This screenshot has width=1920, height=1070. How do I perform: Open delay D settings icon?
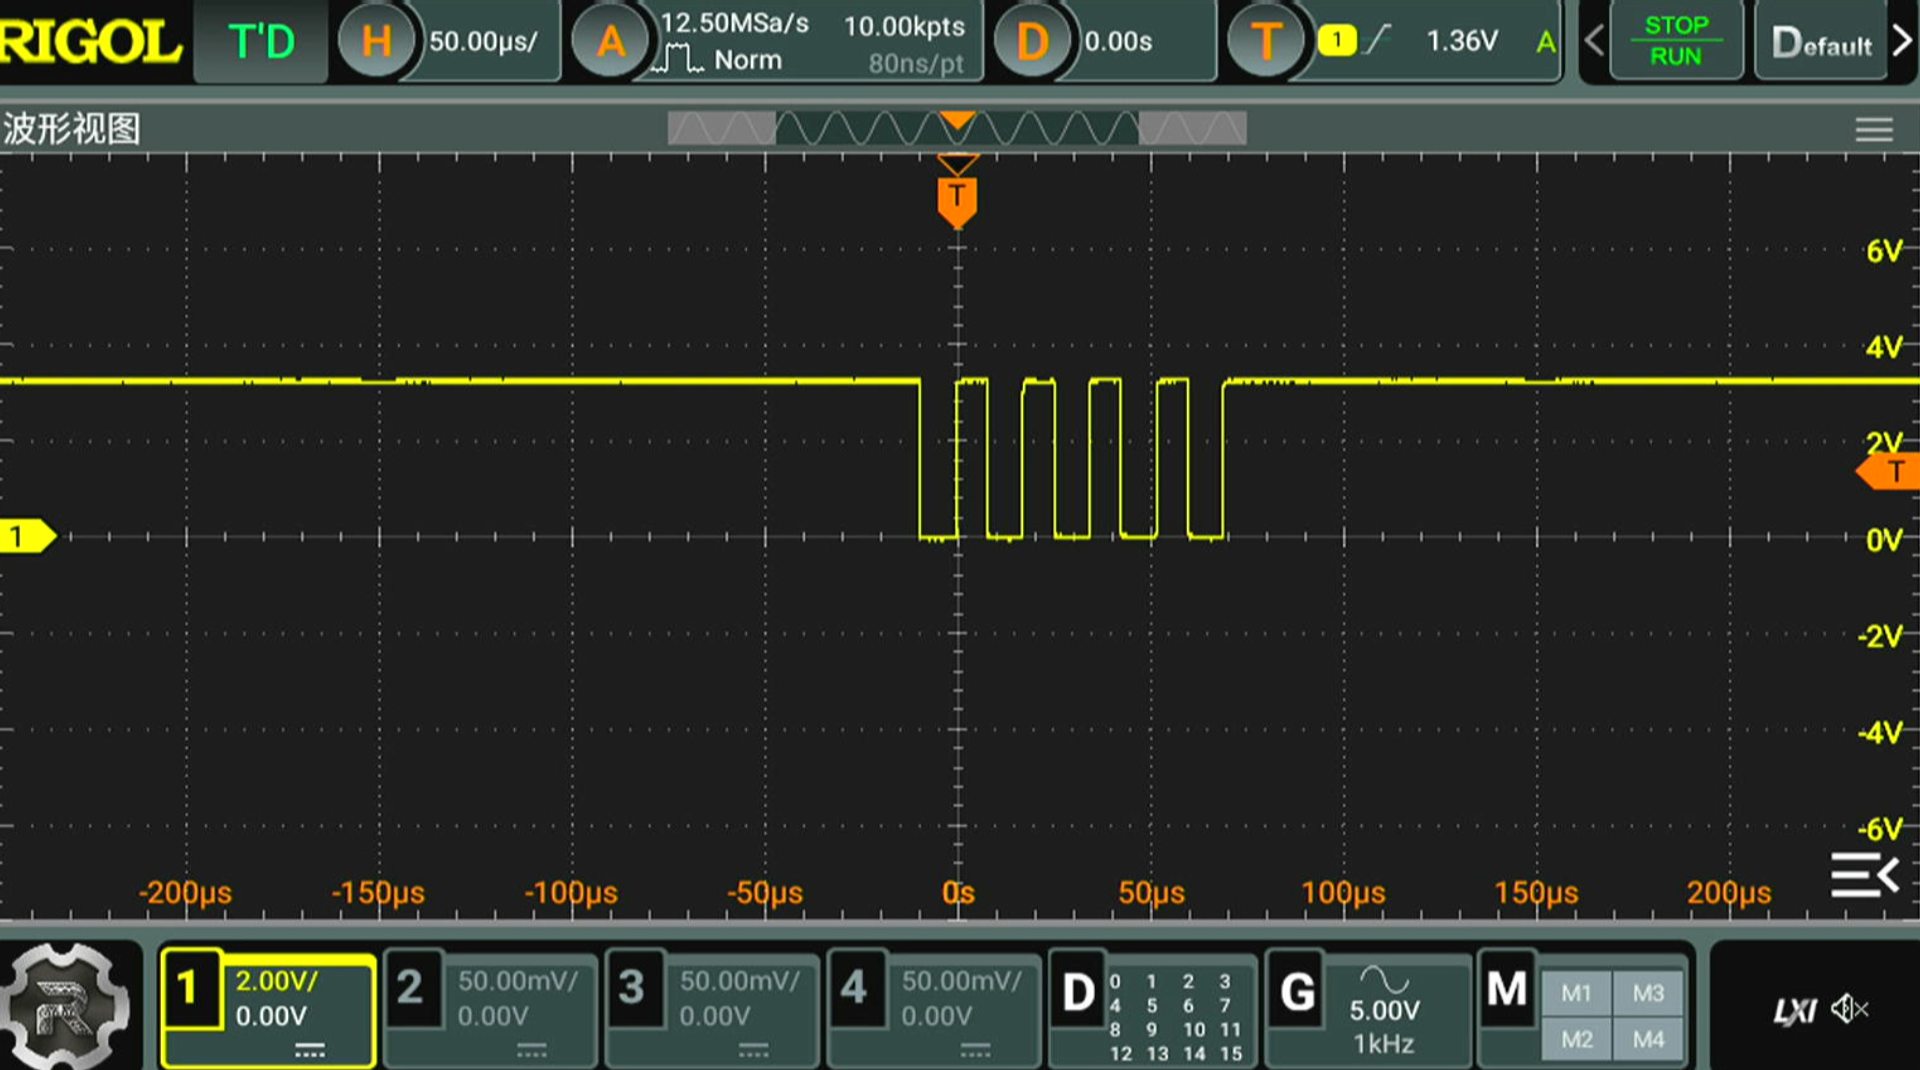tap(1031, 41)
